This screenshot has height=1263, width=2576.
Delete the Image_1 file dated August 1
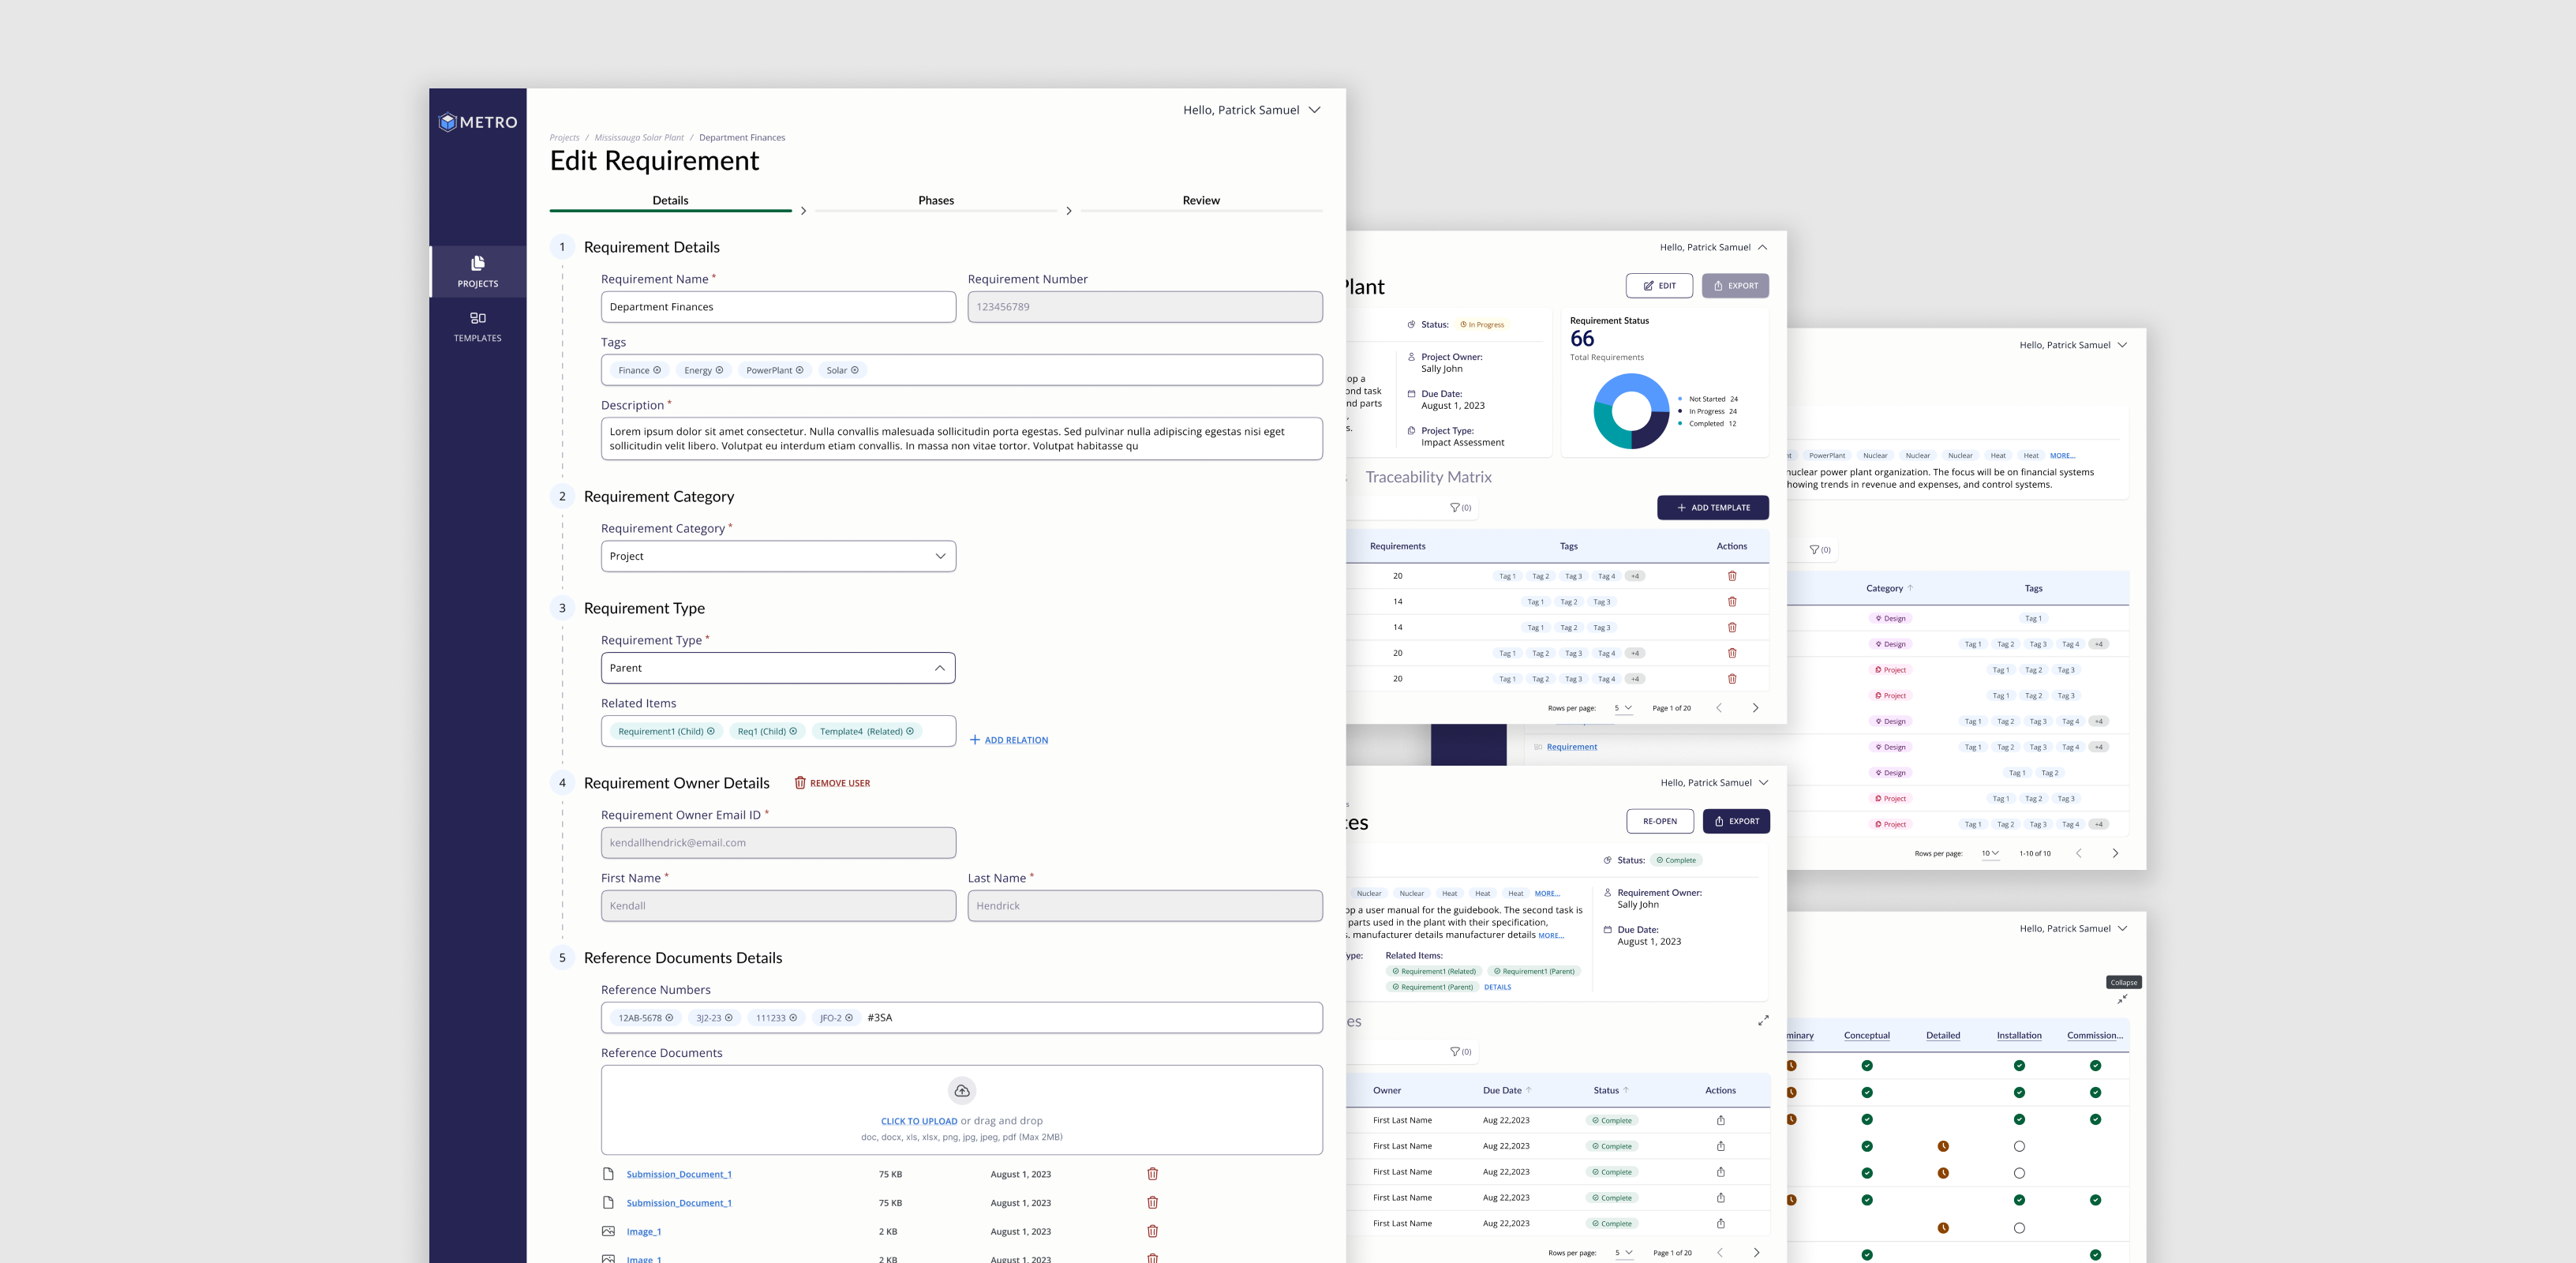[1152, 1231]
